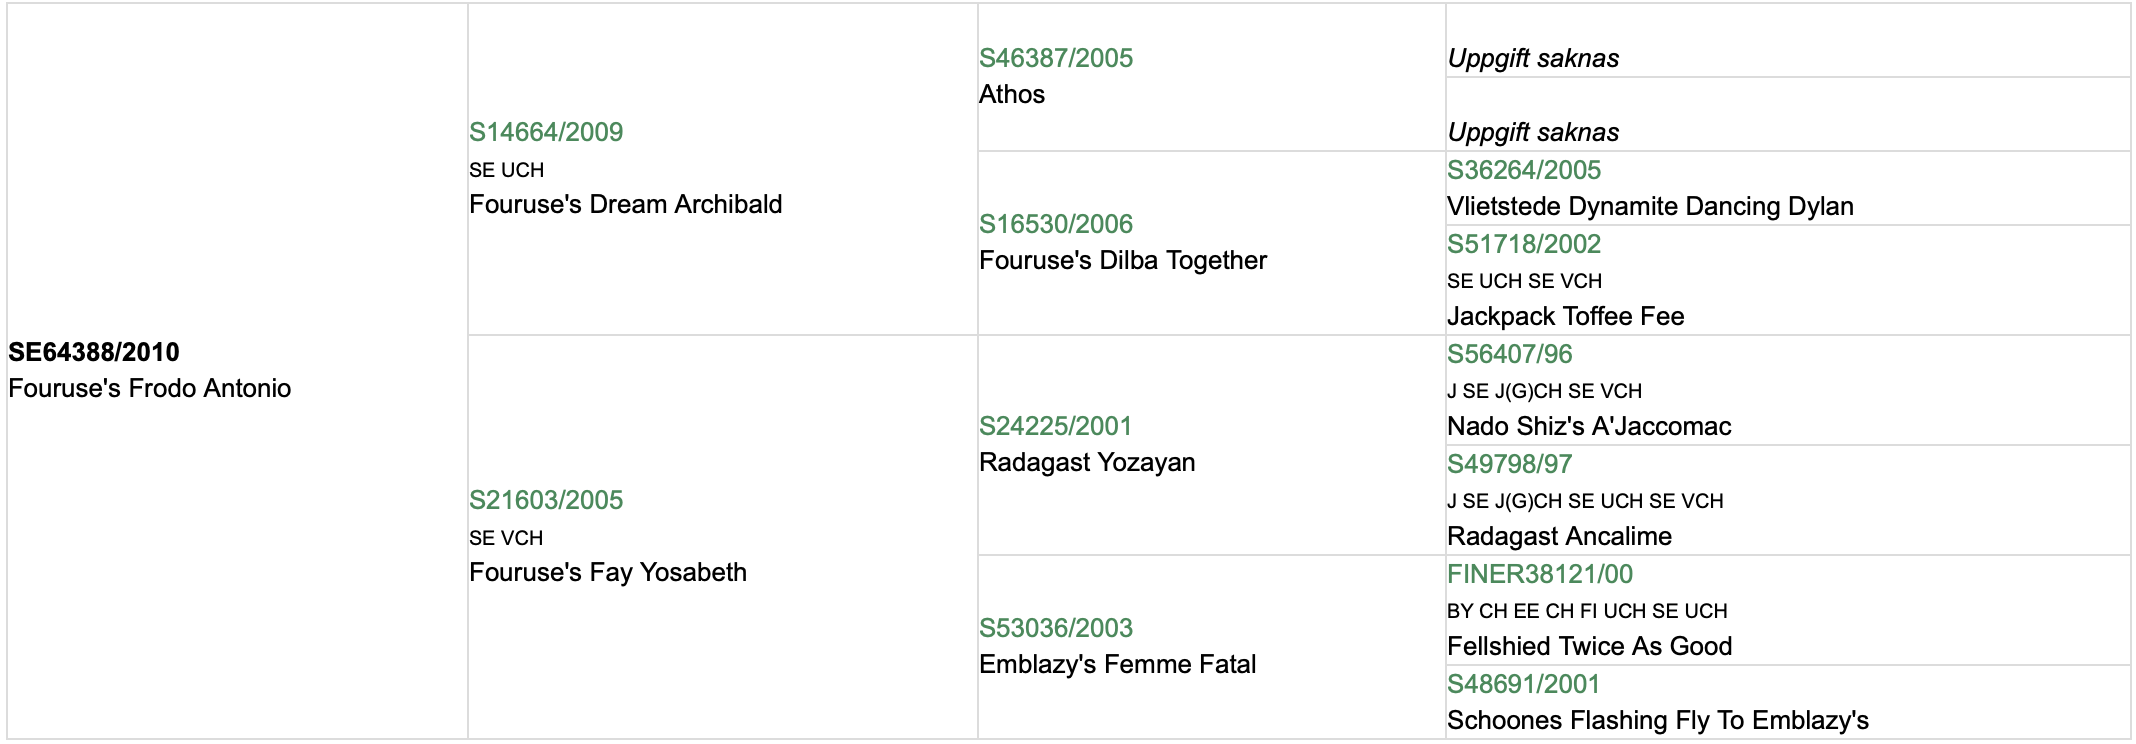
Task: Open S48691/2001 Schoones Flashing Fly link
Action: (x=1524, y=684)
